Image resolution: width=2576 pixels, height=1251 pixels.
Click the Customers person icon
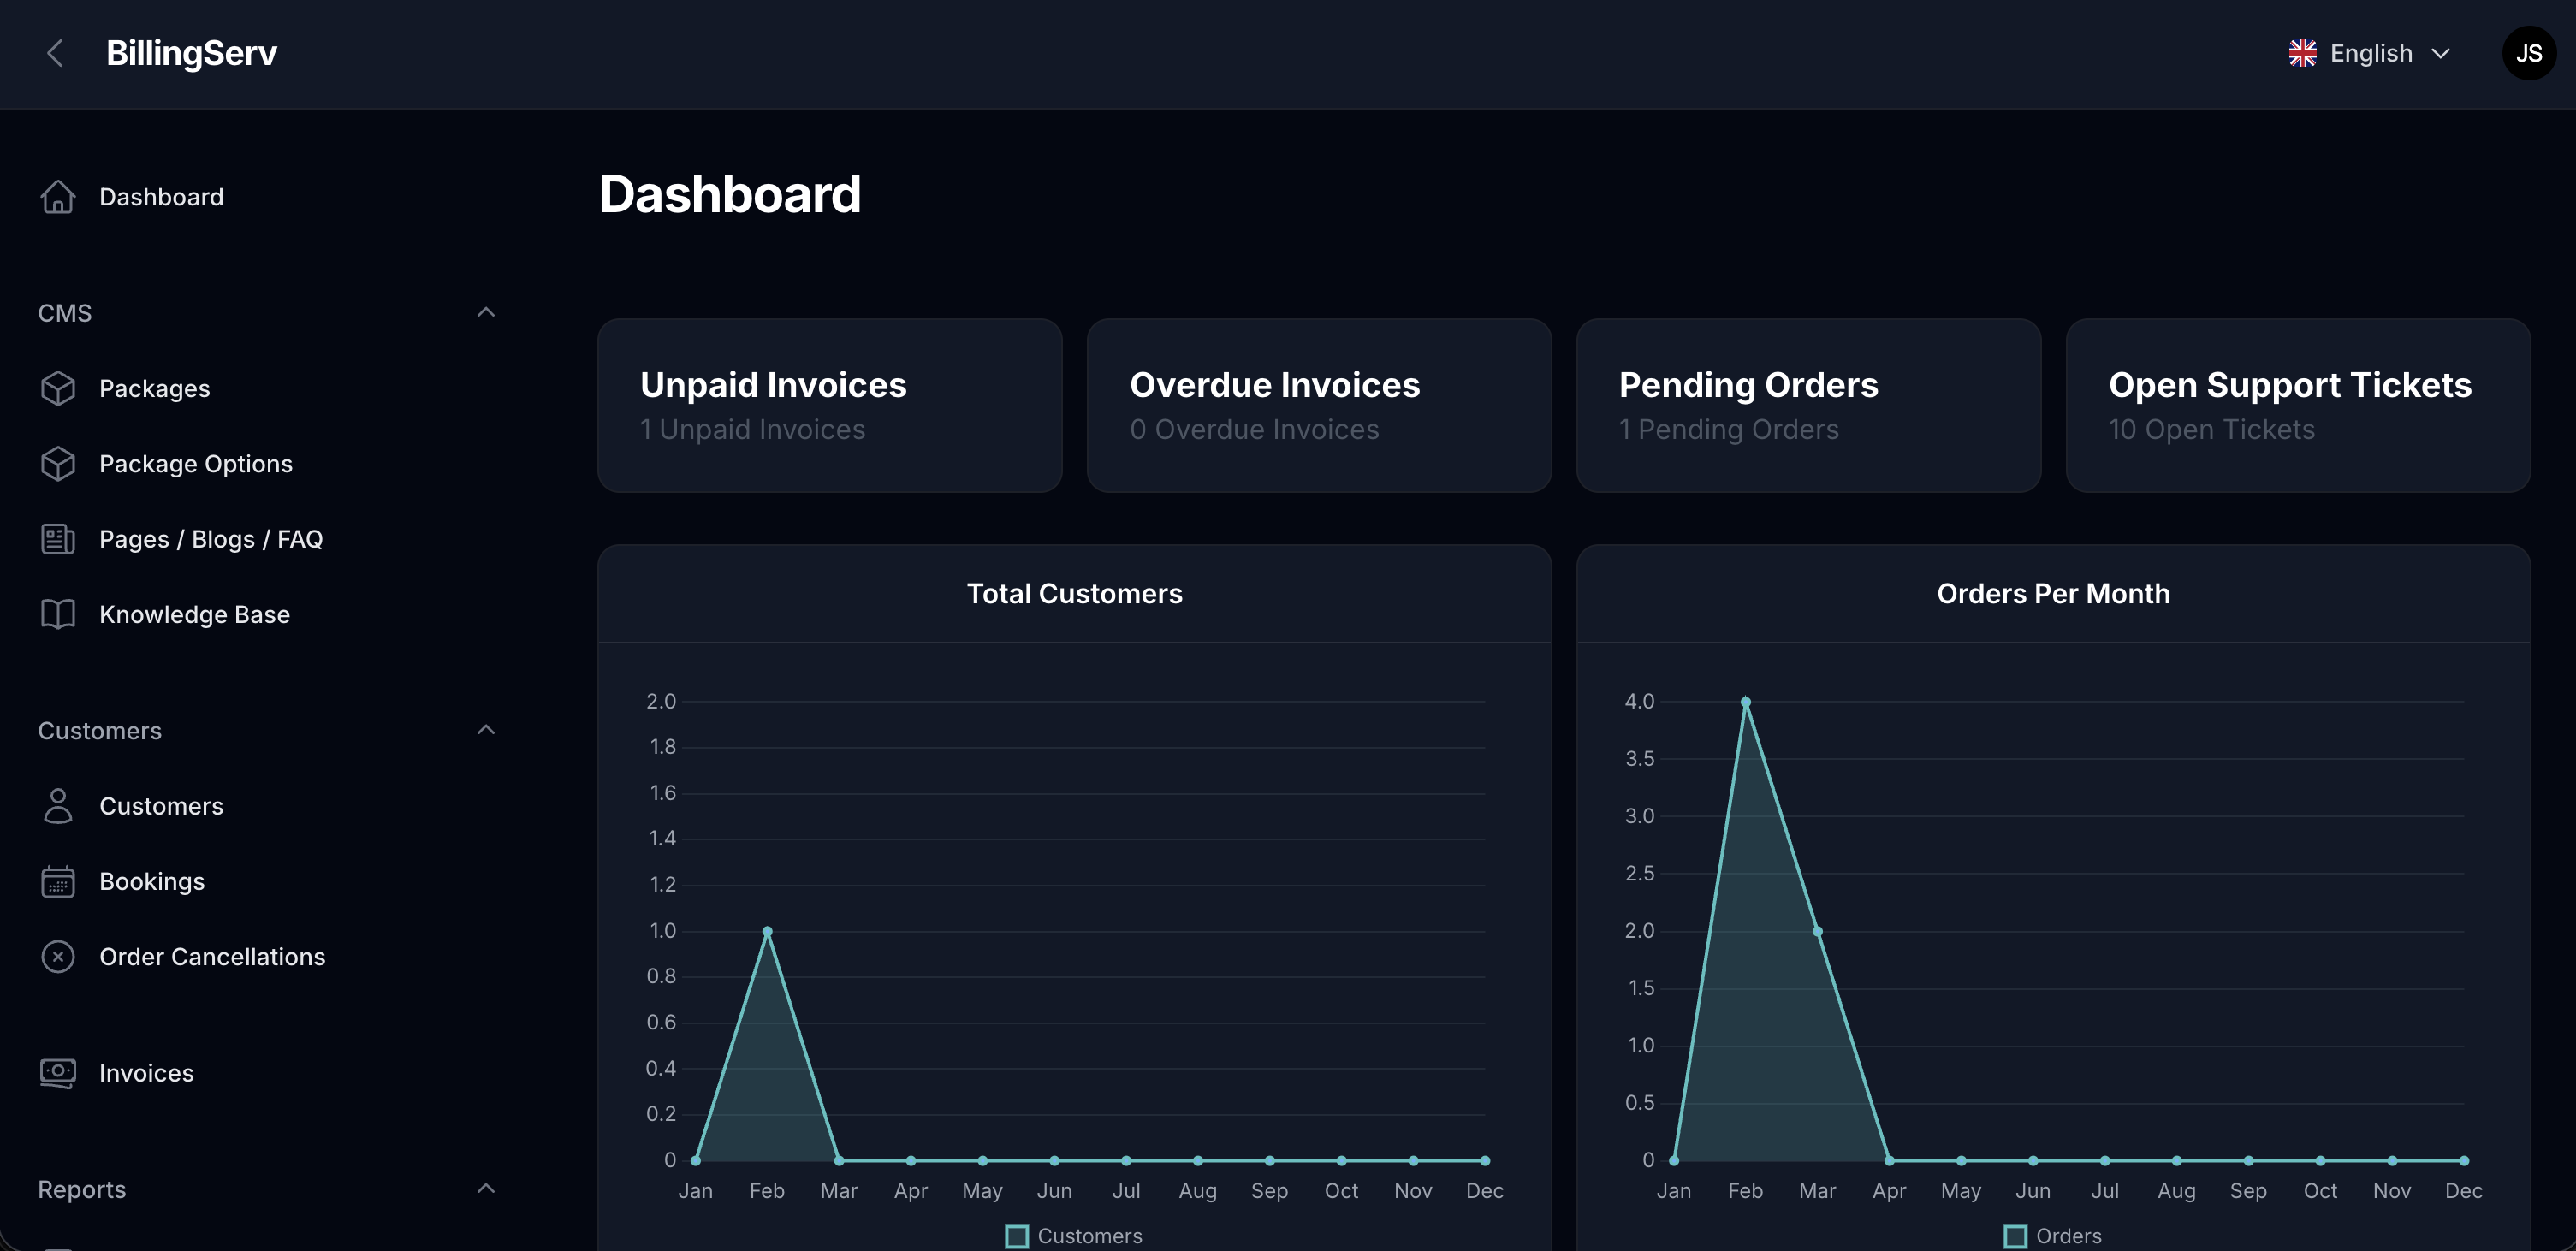[58, 806]
